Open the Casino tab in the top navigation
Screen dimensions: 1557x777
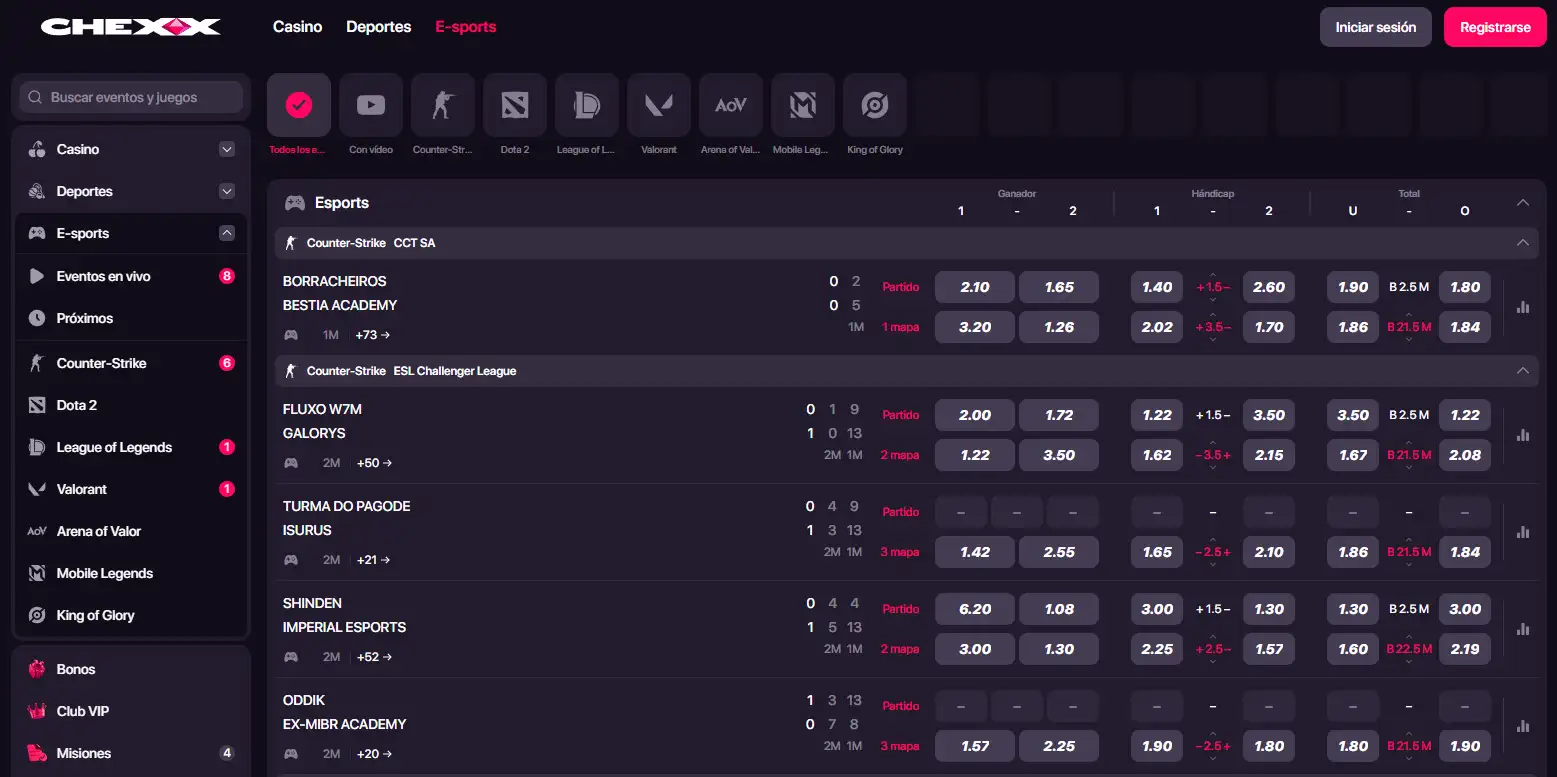(x=298, y=27)
